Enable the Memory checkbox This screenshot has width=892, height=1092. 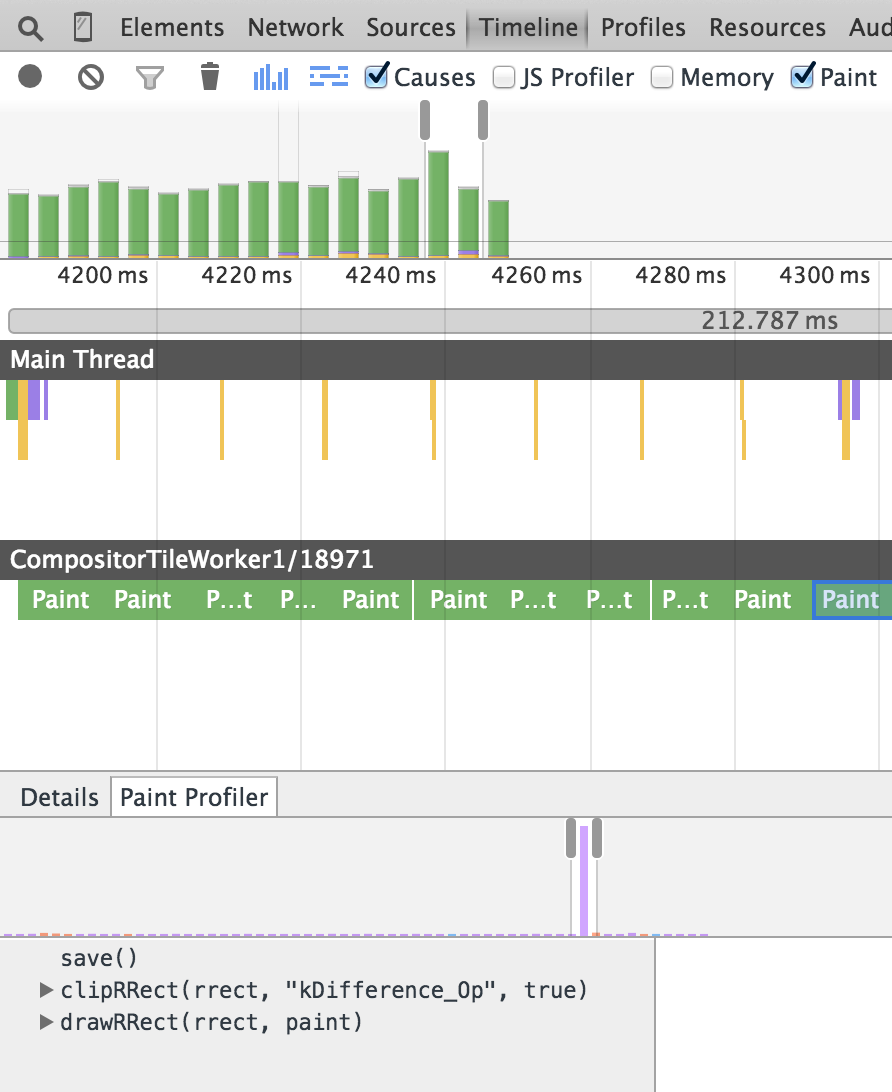(662, 77)
